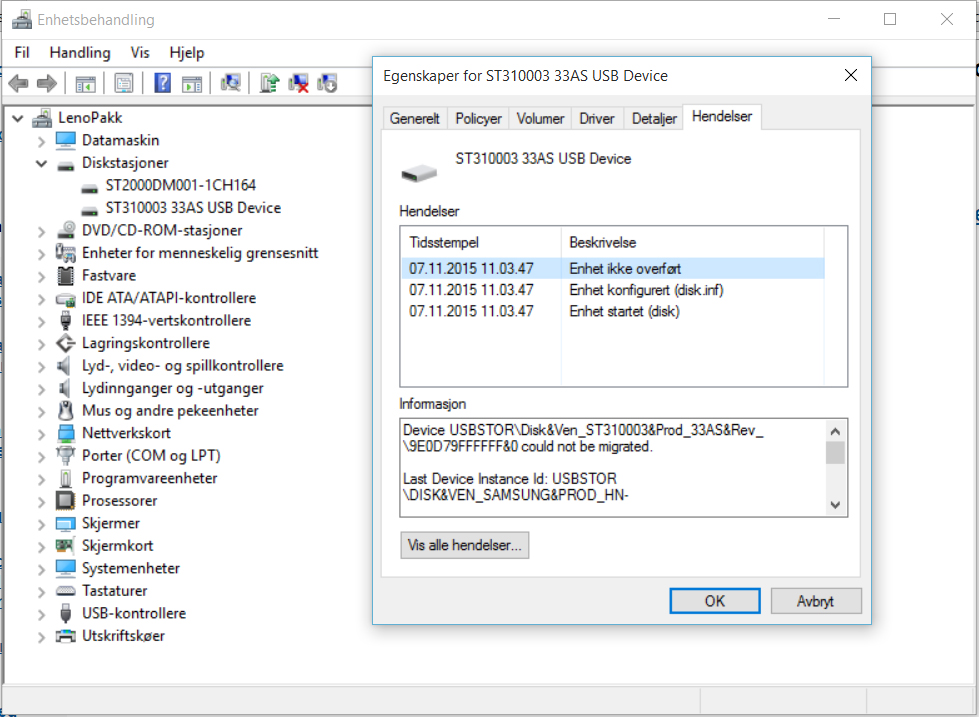Image resolution: width=979 pixels, height=717 pixels.
Task: Select the Enhet konfigurert (disk.inf) event
Action: [613, 290]
